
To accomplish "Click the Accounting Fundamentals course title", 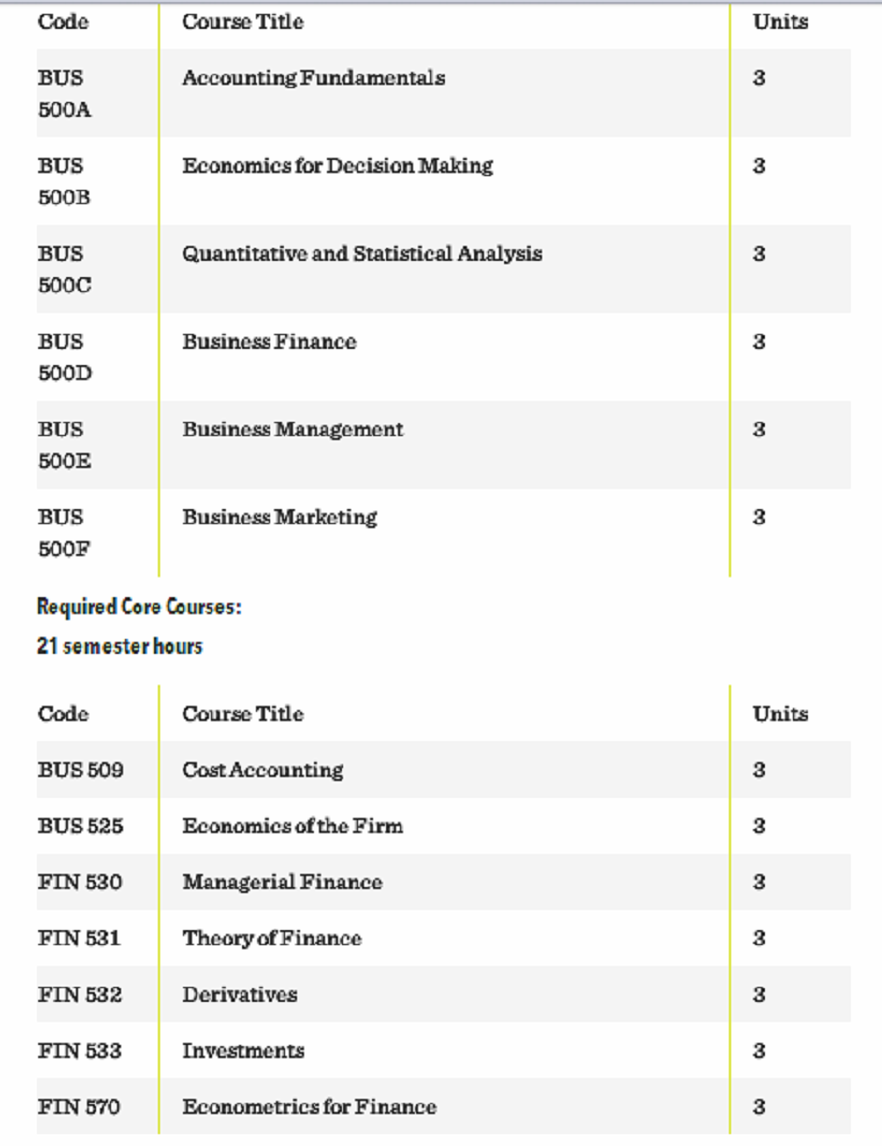I will 313,78.
